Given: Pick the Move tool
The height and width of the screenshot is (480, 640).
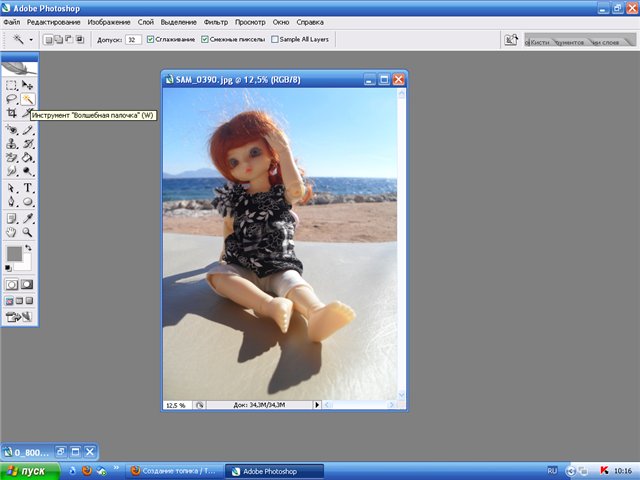Looking at the screenshot, I should coord(28,86).
